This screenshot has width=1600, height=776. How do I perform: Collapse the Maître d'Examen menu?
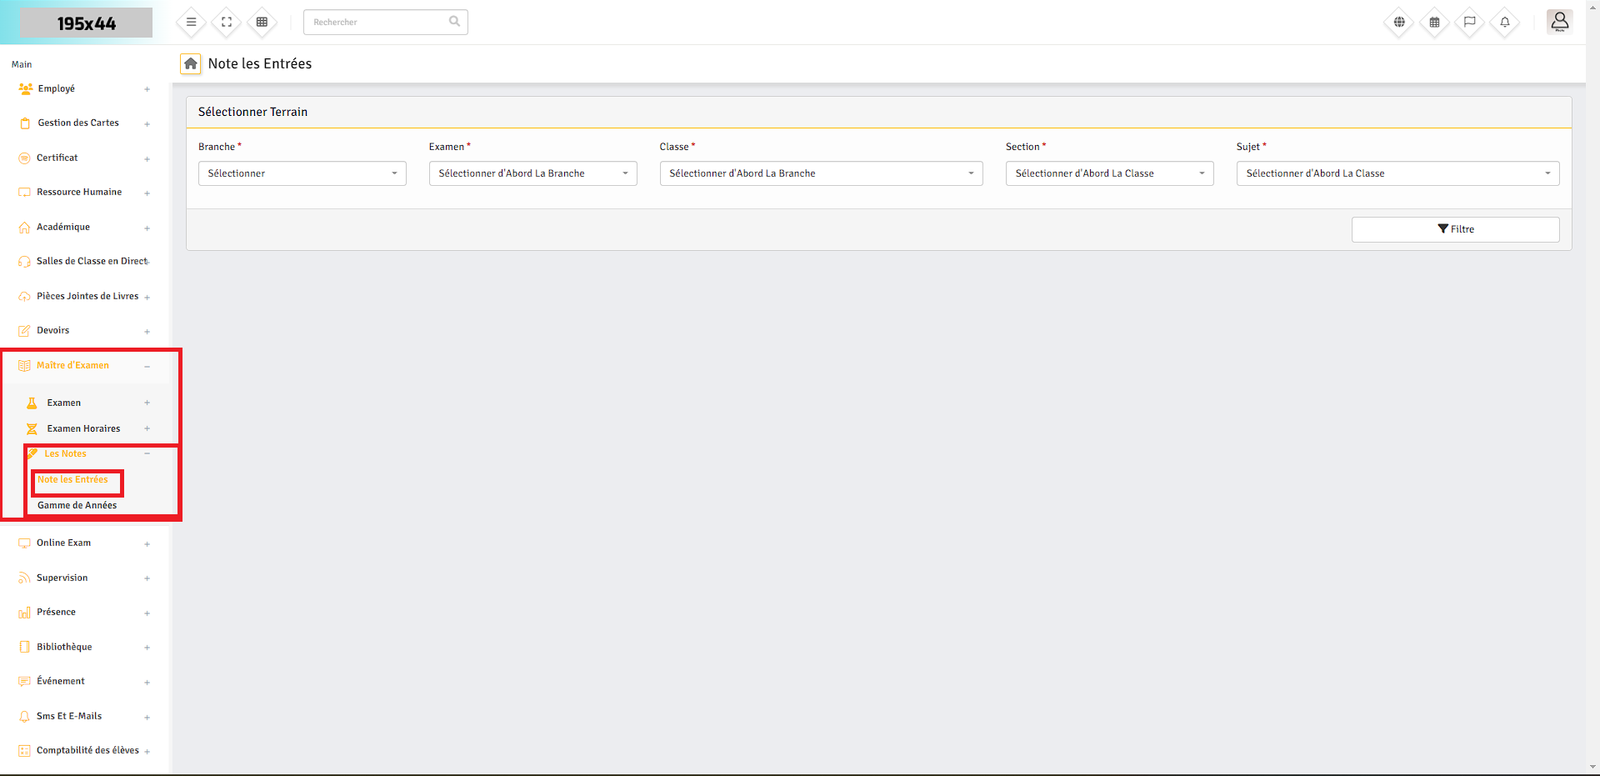(x=73, y=366)
